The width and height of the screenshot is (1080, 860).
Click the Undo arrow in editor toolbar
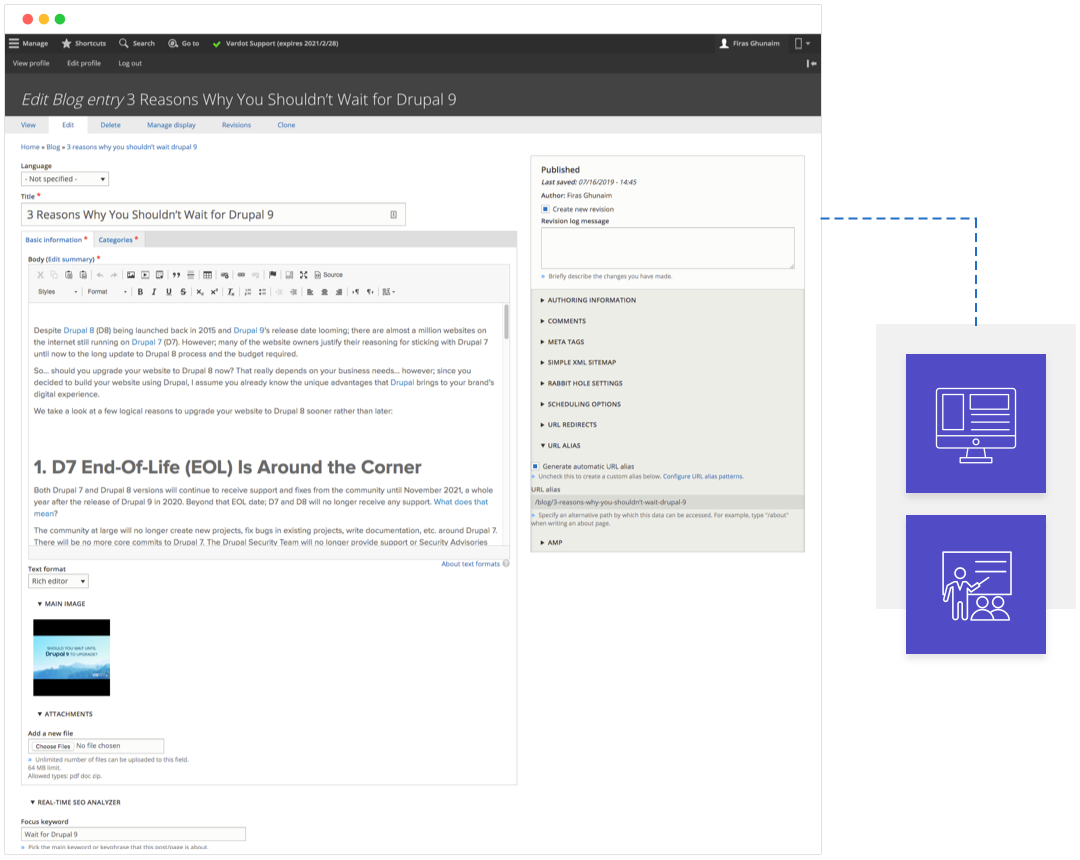[100, 275]
